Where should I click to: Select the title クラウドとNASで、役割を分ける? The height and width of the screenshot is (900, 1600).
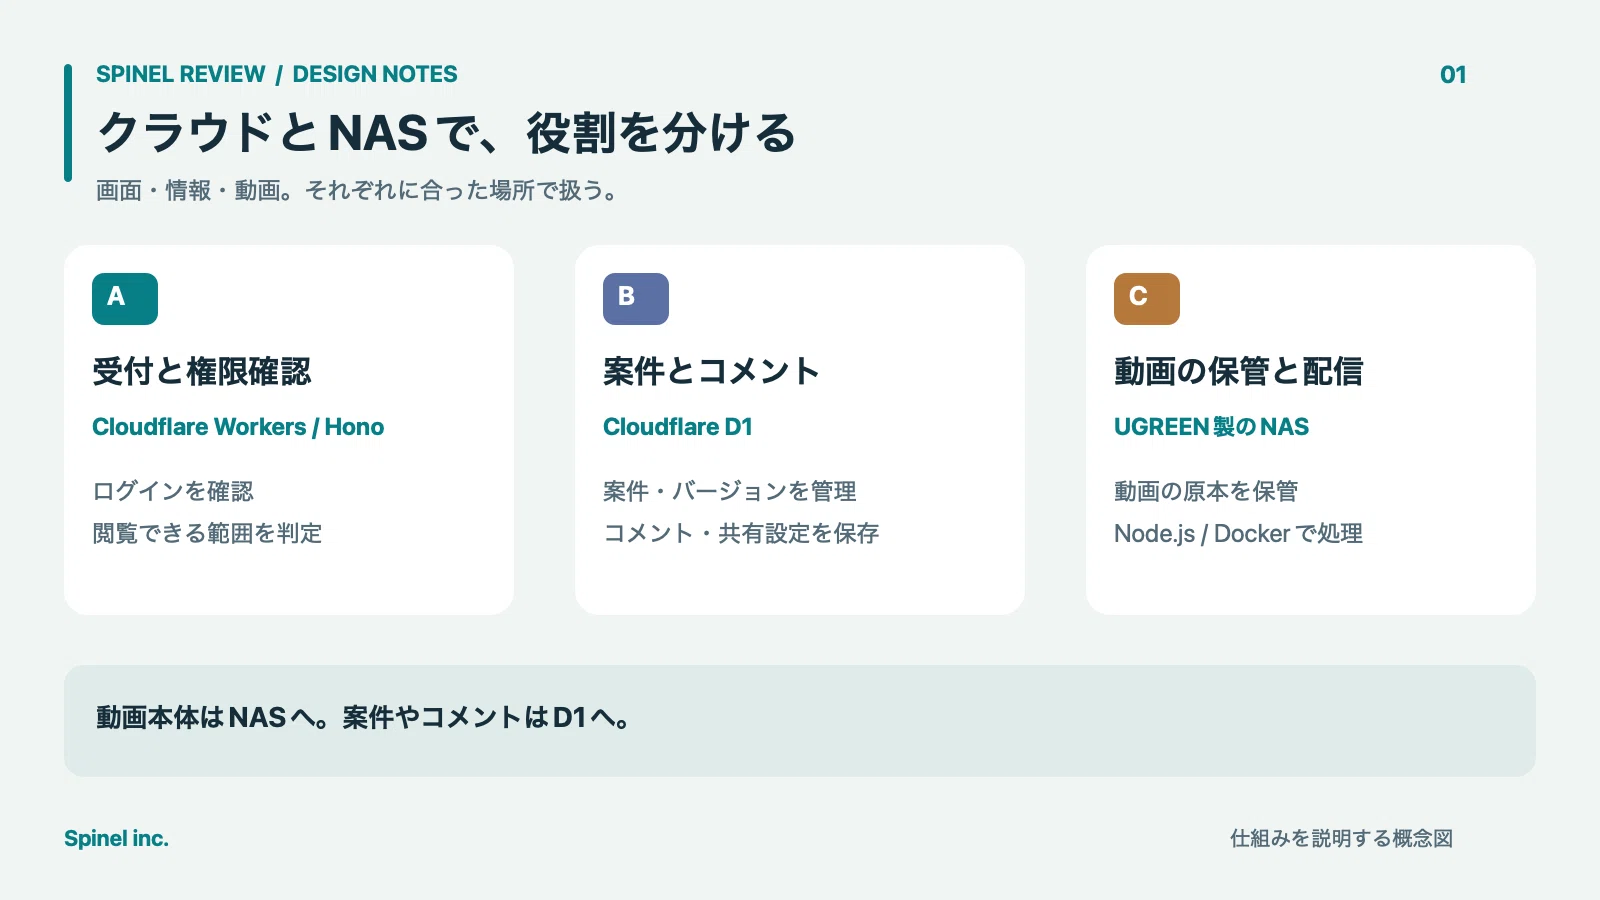tap(447, 133)
